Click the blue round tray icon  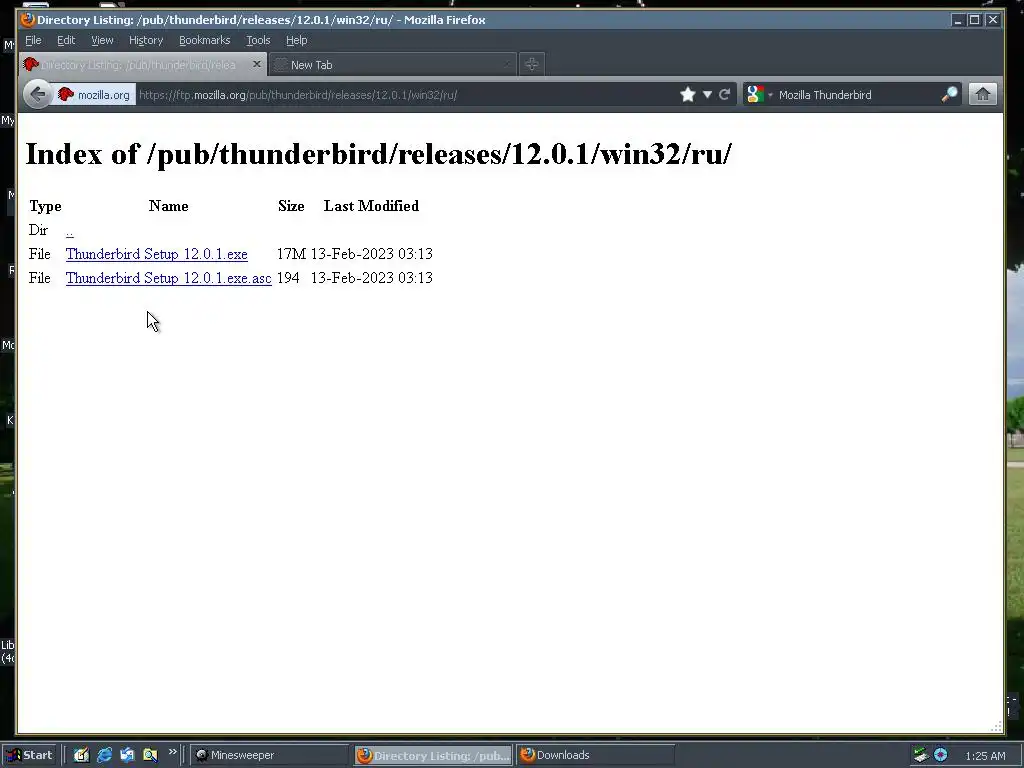coord(940,755)
